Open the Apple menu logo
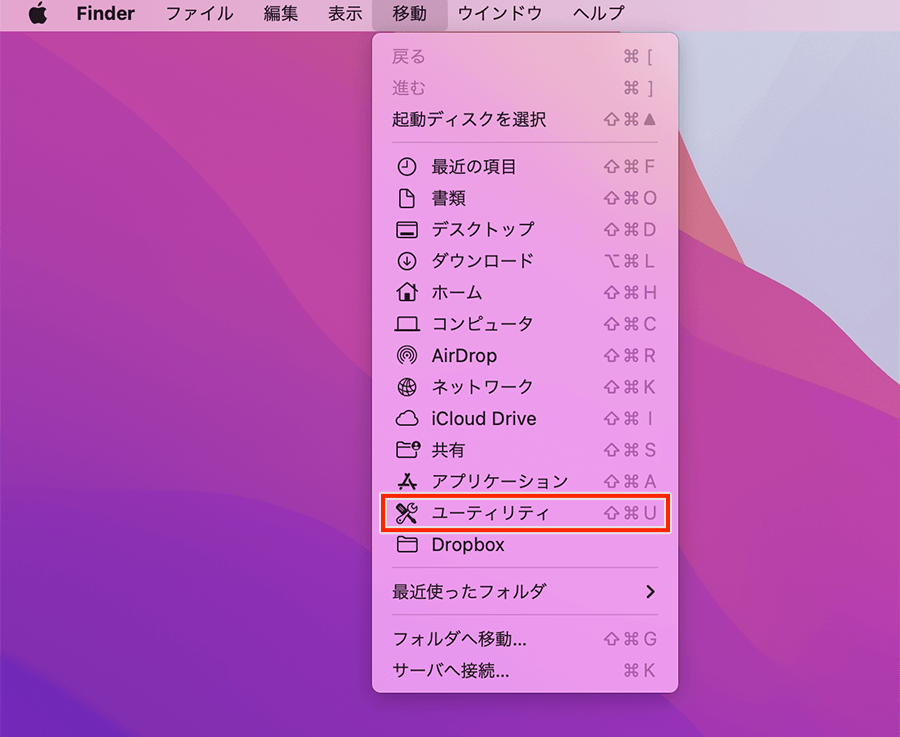Screen dimensions: 900x737 tap(38, 13)
